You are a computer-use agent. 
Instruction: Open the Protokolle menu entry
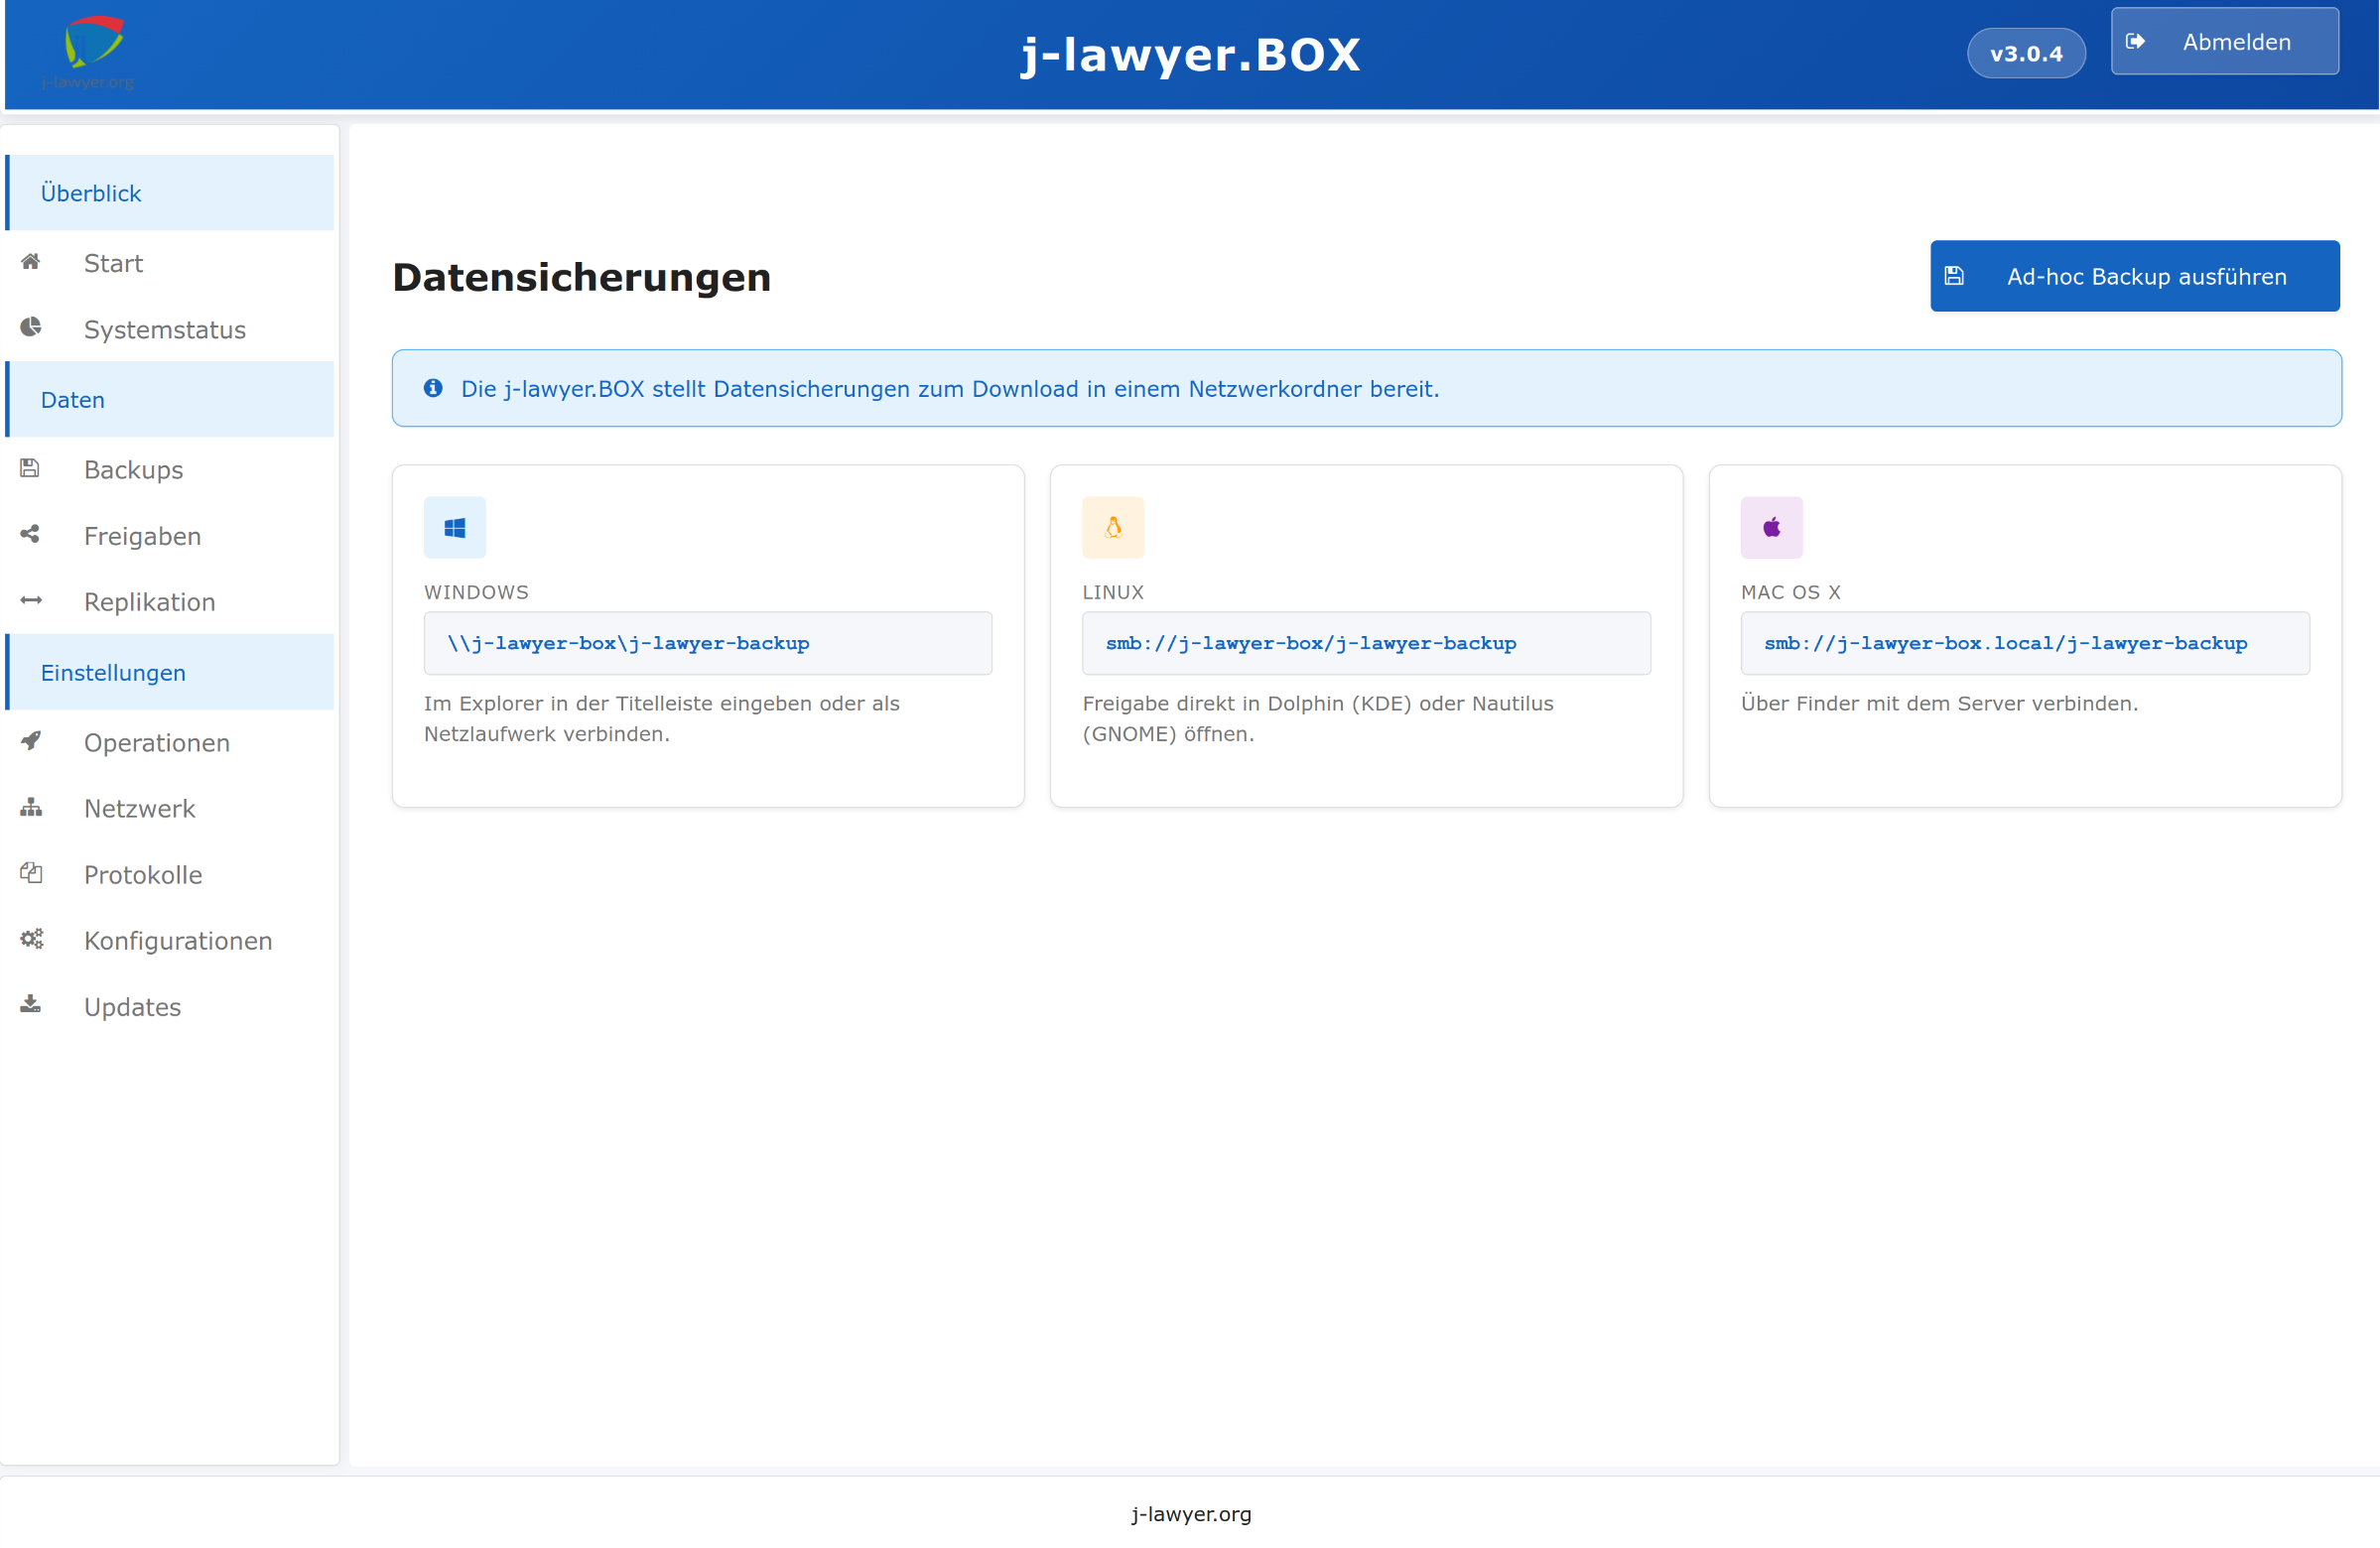pos(143,875)
